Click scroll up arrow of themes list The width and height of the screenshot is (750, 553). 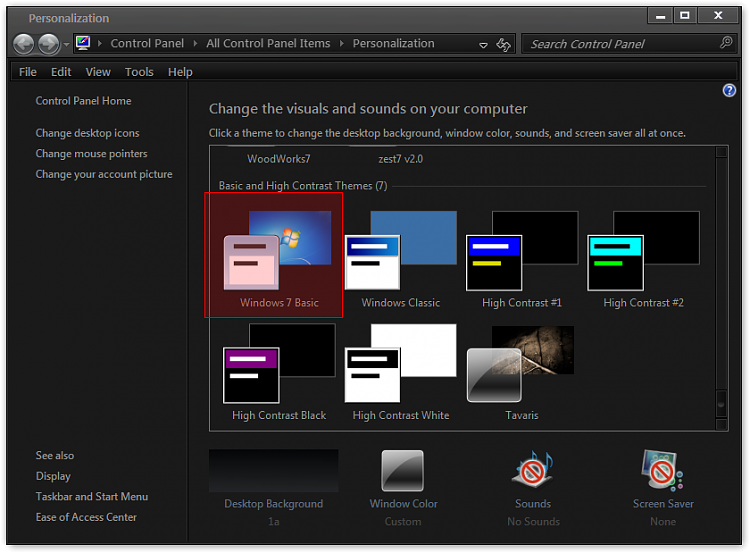(x=721, y=152)
